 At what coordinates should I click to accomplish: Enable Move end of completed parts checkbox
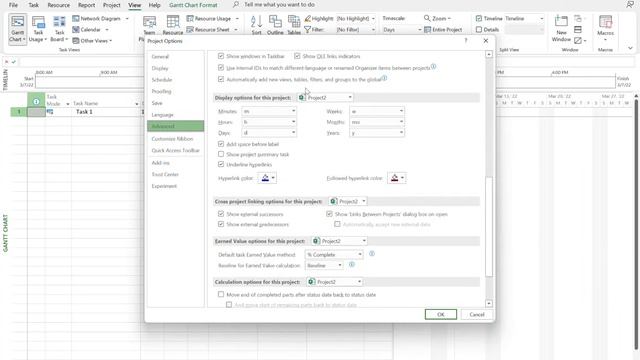pos(221,294)
